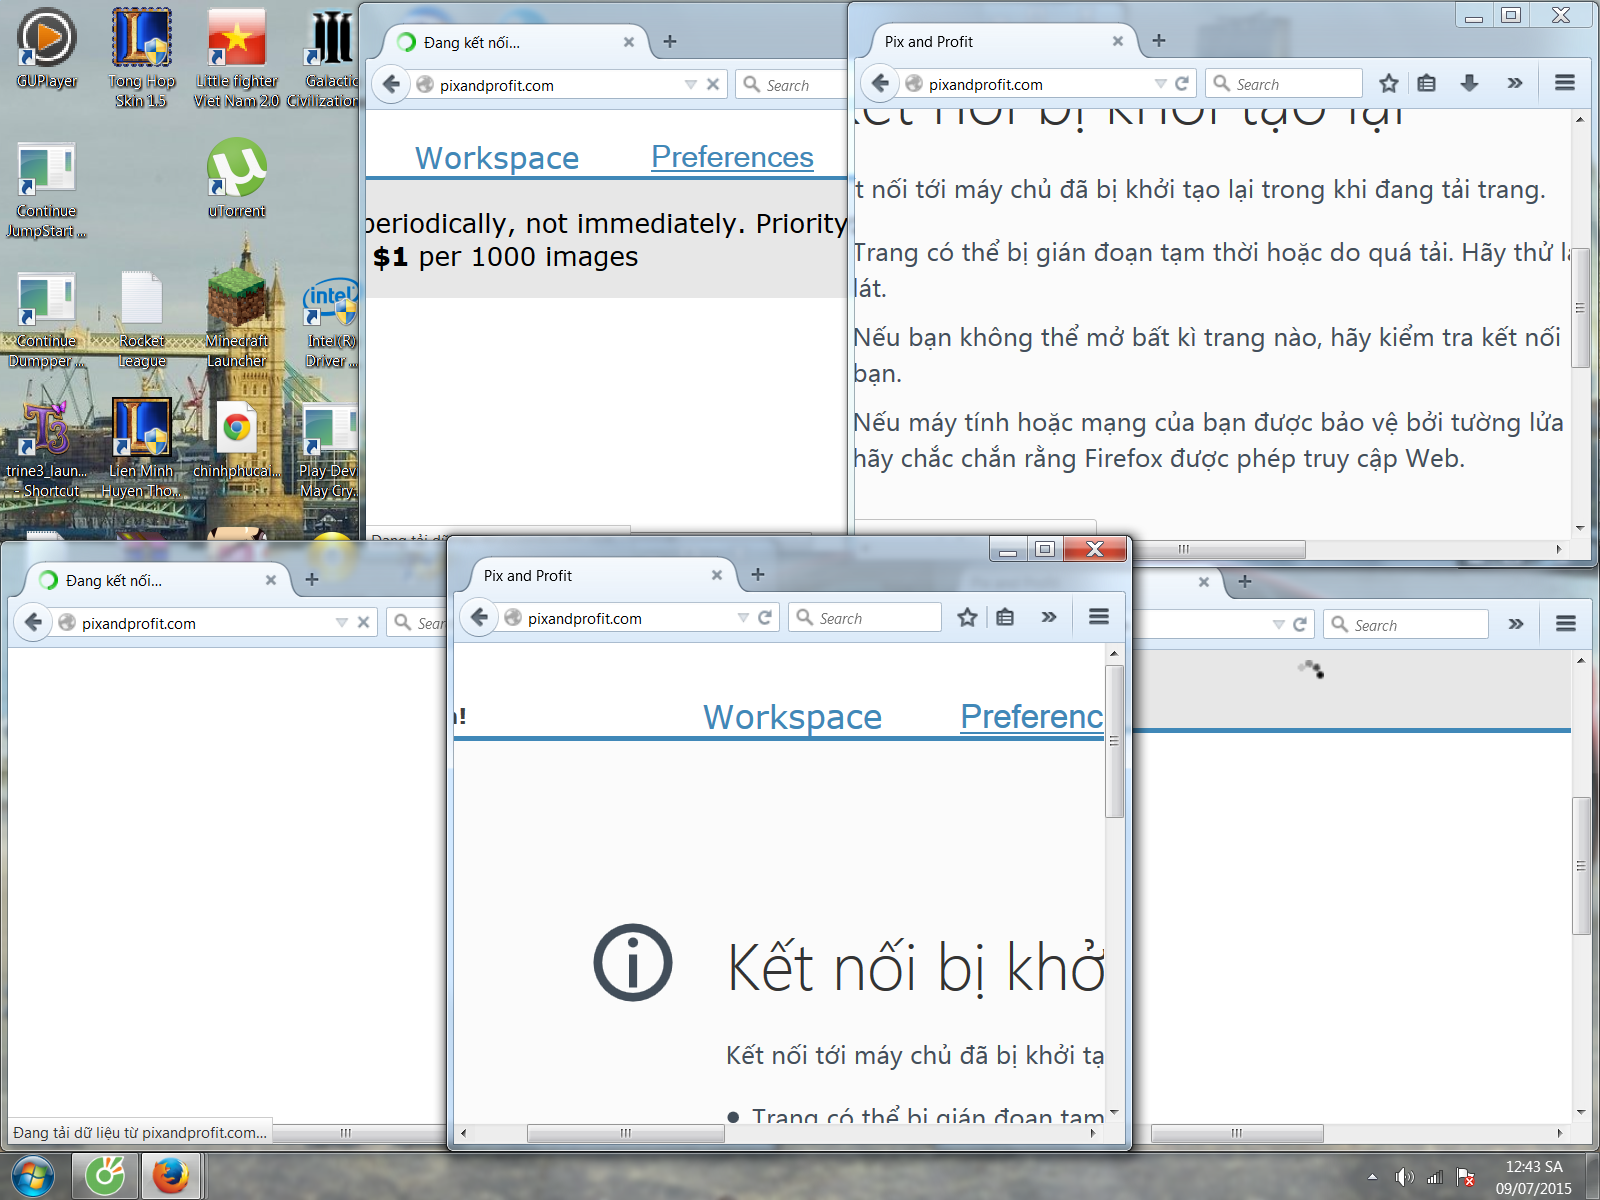Go back in the top-left Firefox window
Viewport: 1600px width, 1200px height.
coord(392,84)
